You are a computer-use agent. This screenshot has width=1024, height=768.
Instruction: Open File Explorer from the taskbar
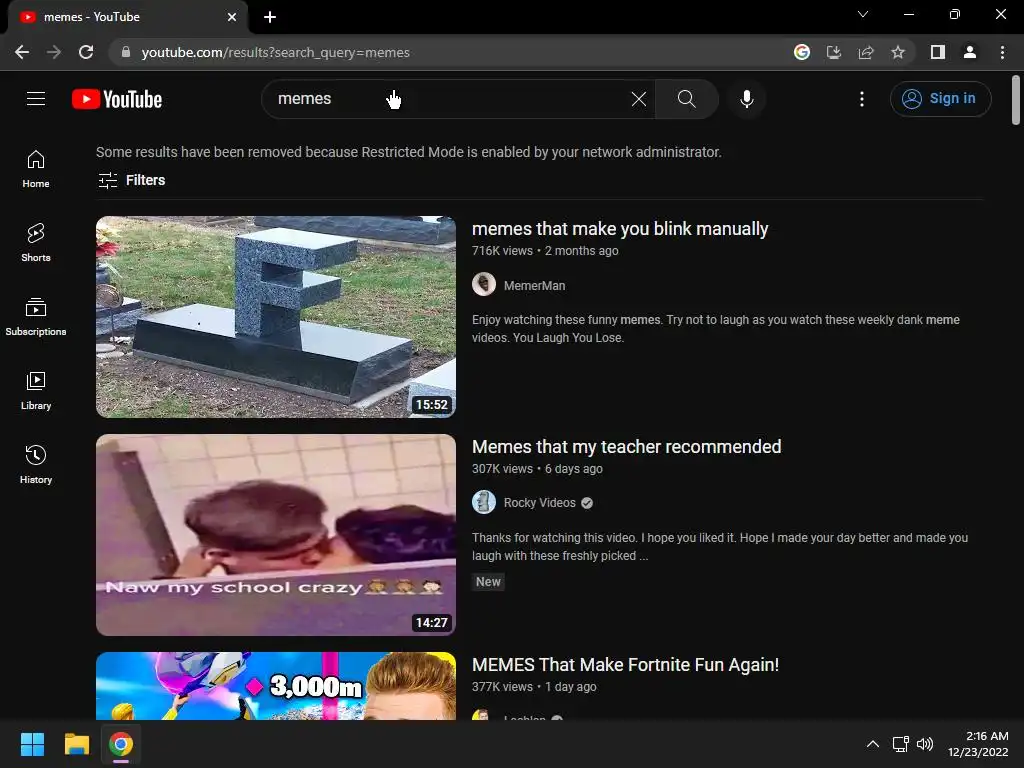click(76, 744)
